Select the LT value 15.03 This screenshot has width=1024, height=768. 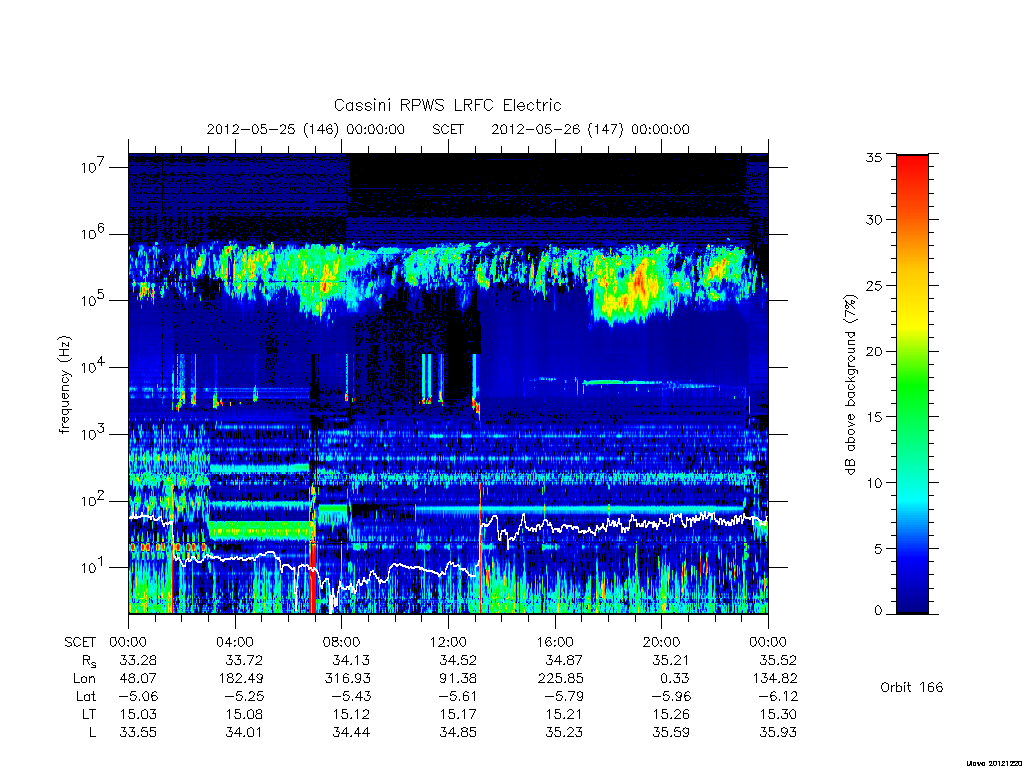tap(138, 714)
